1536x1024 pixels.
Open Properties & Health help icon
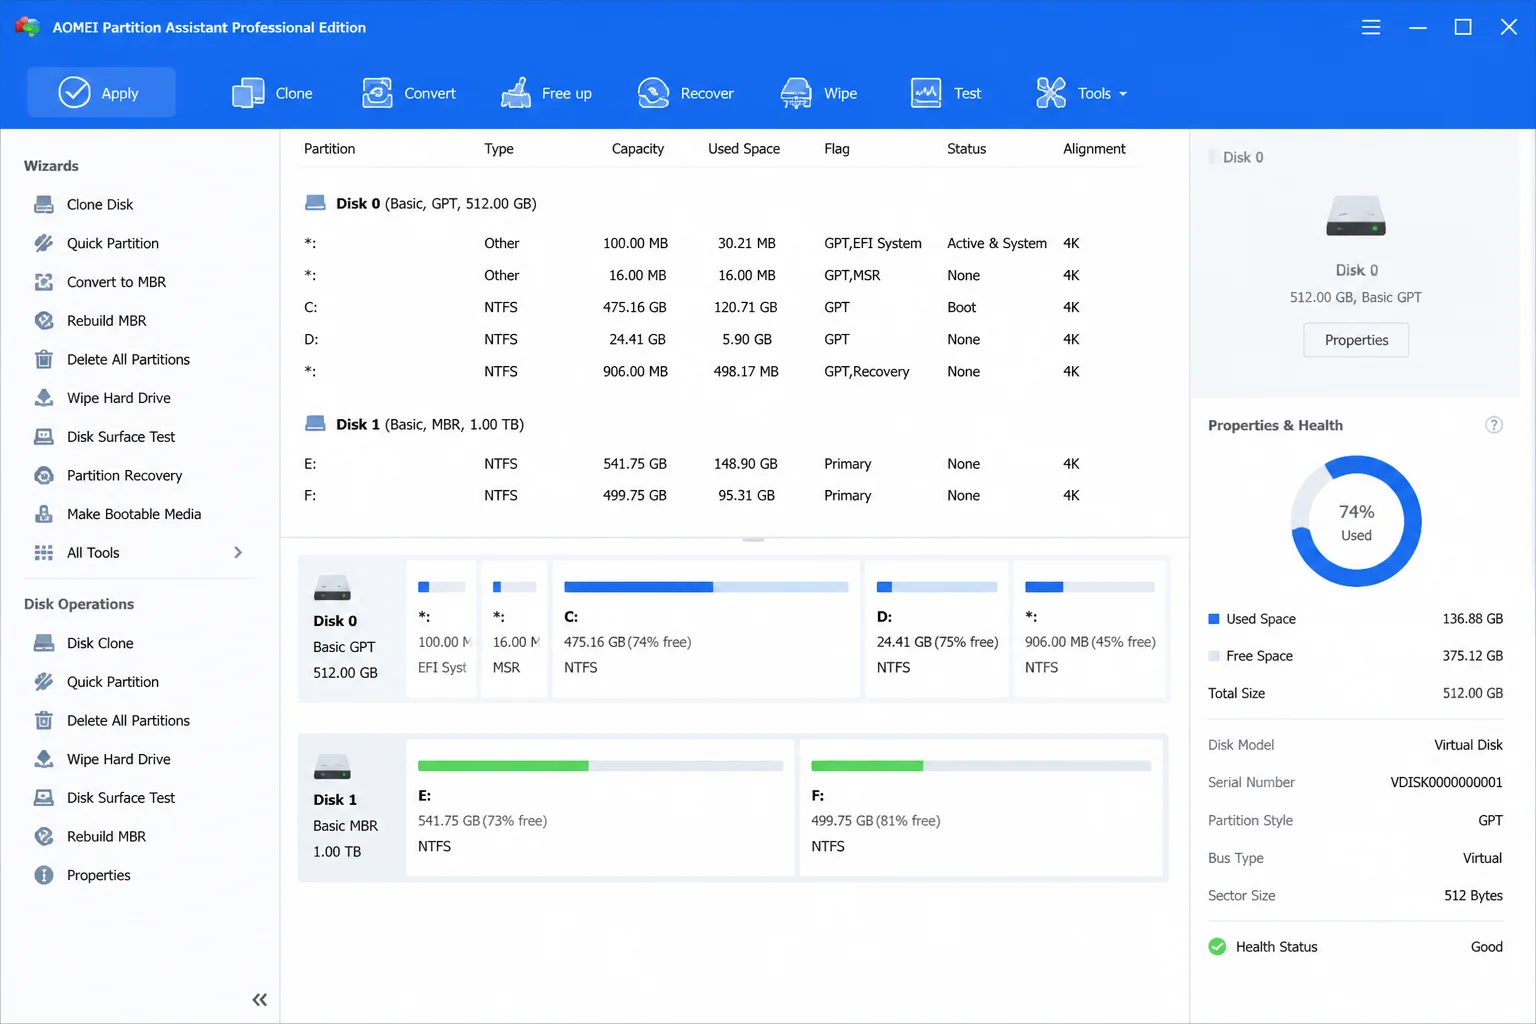click(x=1494, y=425)
